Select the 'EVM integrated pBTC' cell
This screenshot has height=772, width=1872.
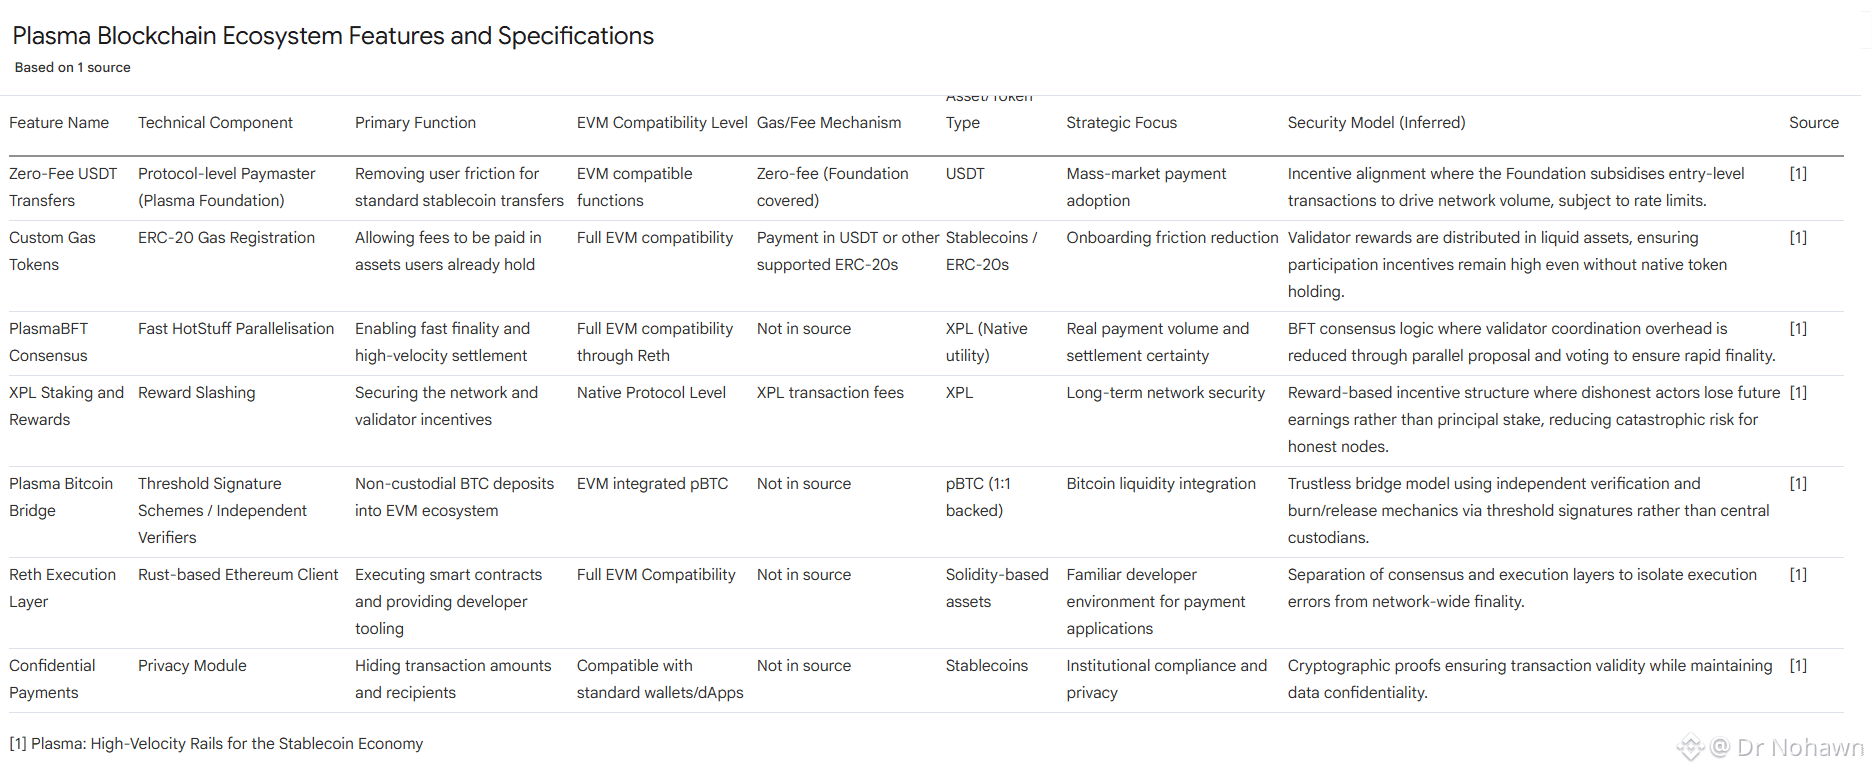click(652, 483)
